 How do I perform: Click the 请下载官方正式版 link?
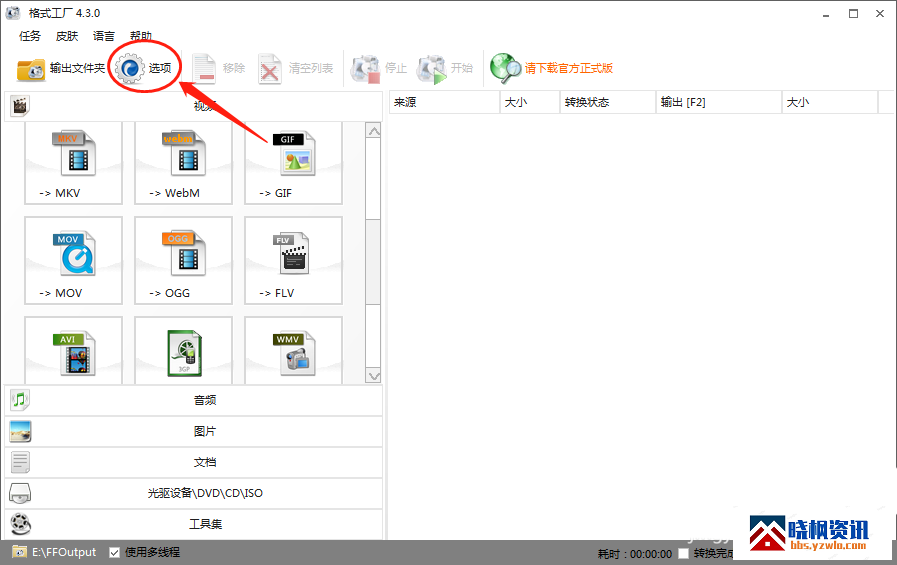(x=569, y=68)
